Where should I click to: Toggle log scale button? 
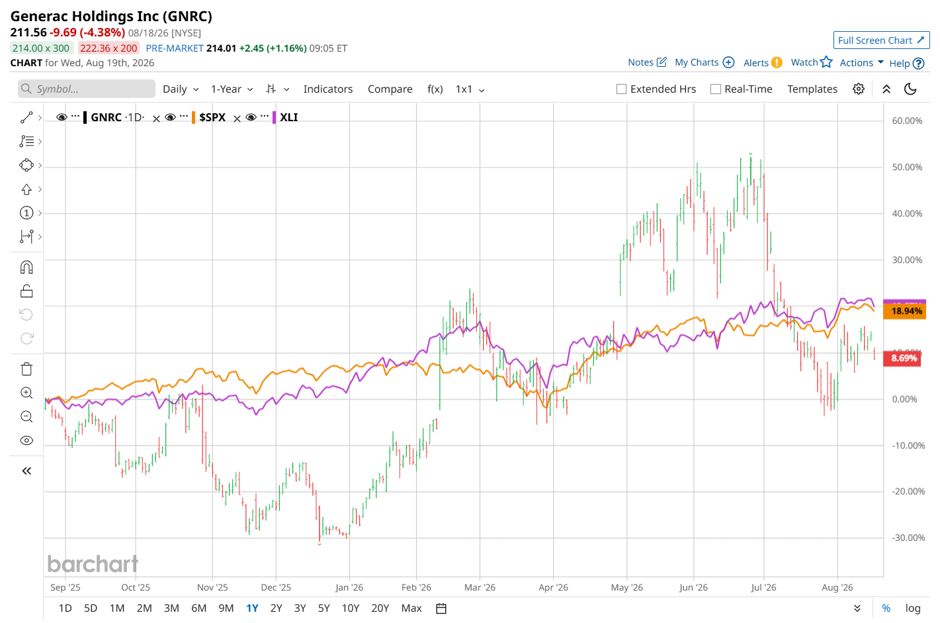pyautogui.click(x=912, y=609)
